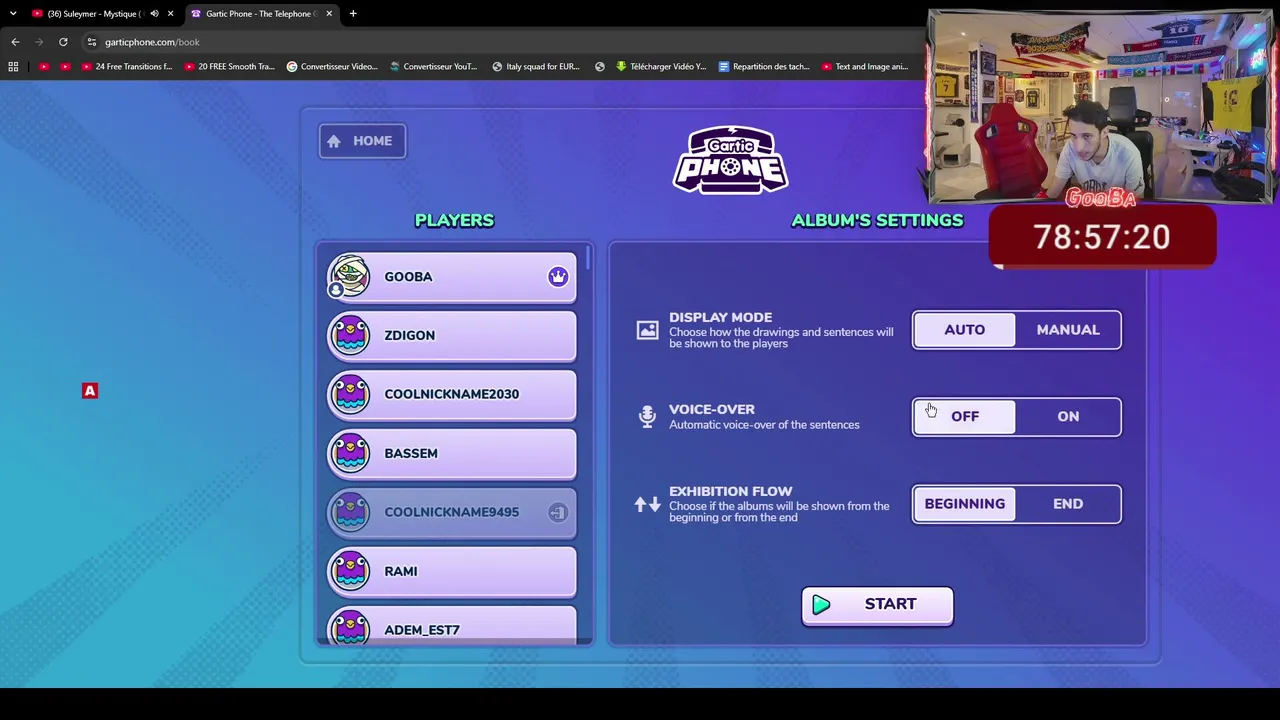The image size is (1280, 720).
Task: Open the '20 FREE Smooth Tra...' bookmark
Action: click(x=229, y=67)
